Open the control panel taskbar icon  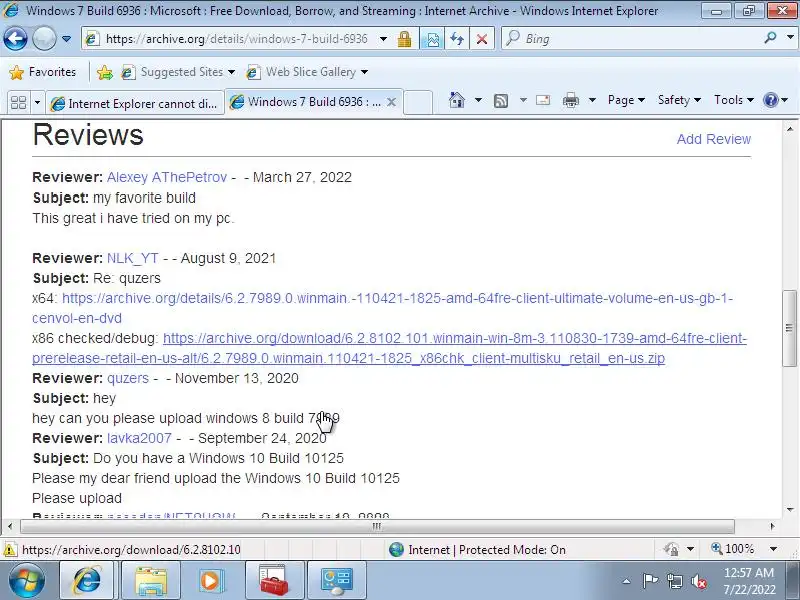click(336, 580)
